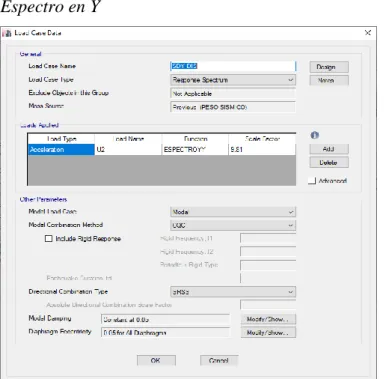Click Modify/Show for Diaphragm Eccentricity
The height and width of the screenshot is (379, 386).
268,332
